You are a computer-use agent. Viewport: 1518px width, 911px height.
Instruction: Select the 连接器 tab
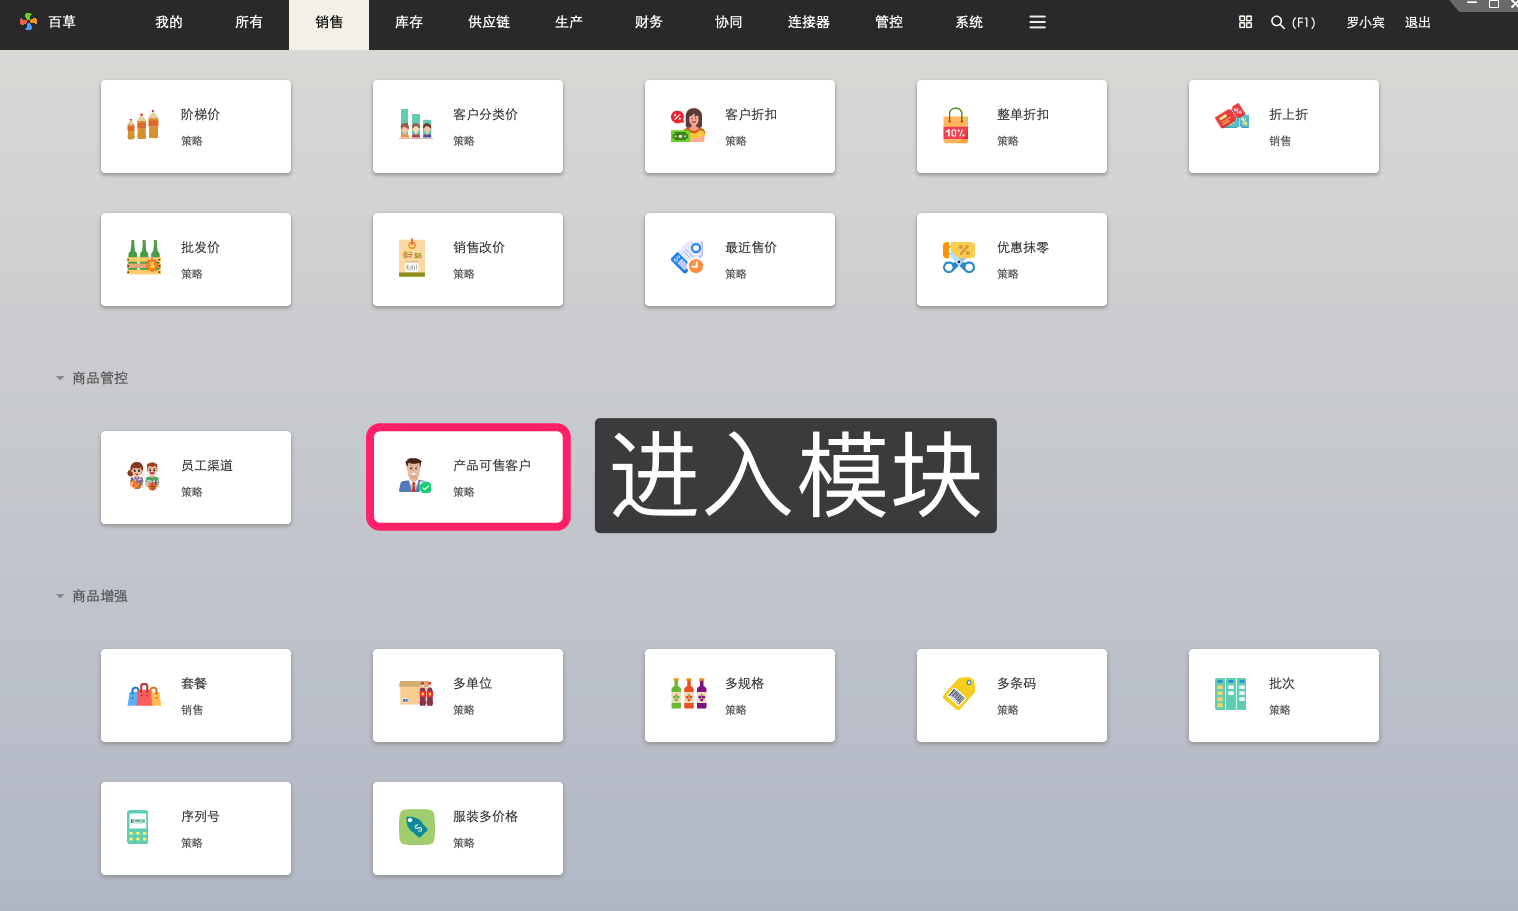809,22
